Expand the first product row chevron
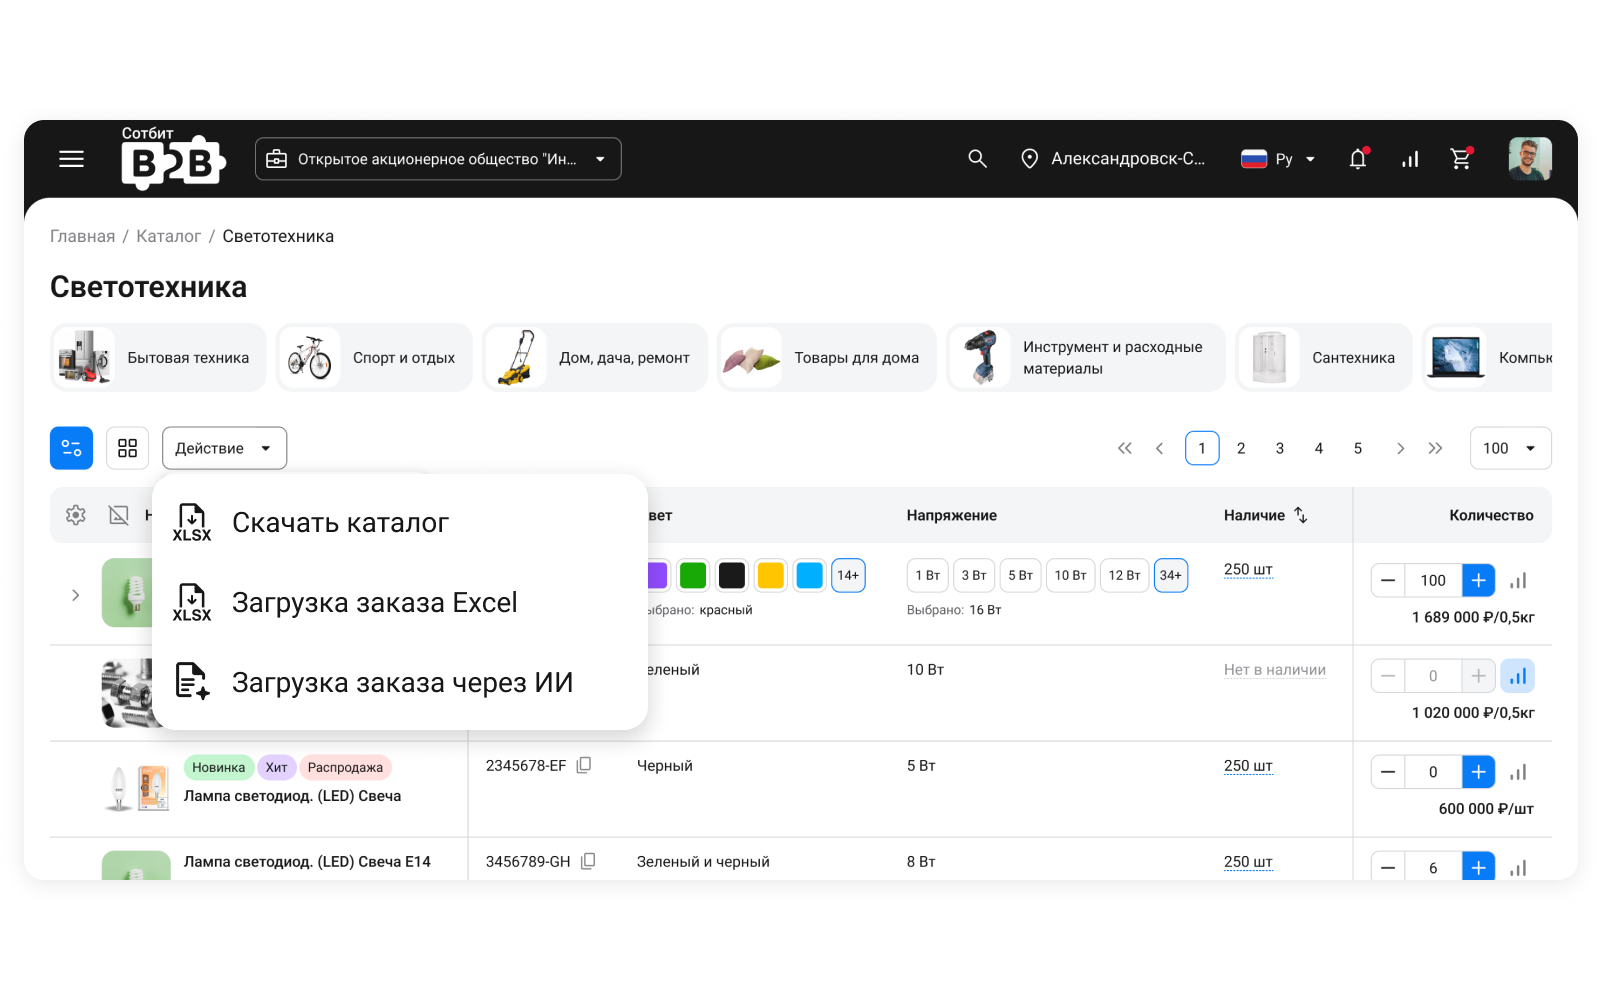 [x=75, y=595]
